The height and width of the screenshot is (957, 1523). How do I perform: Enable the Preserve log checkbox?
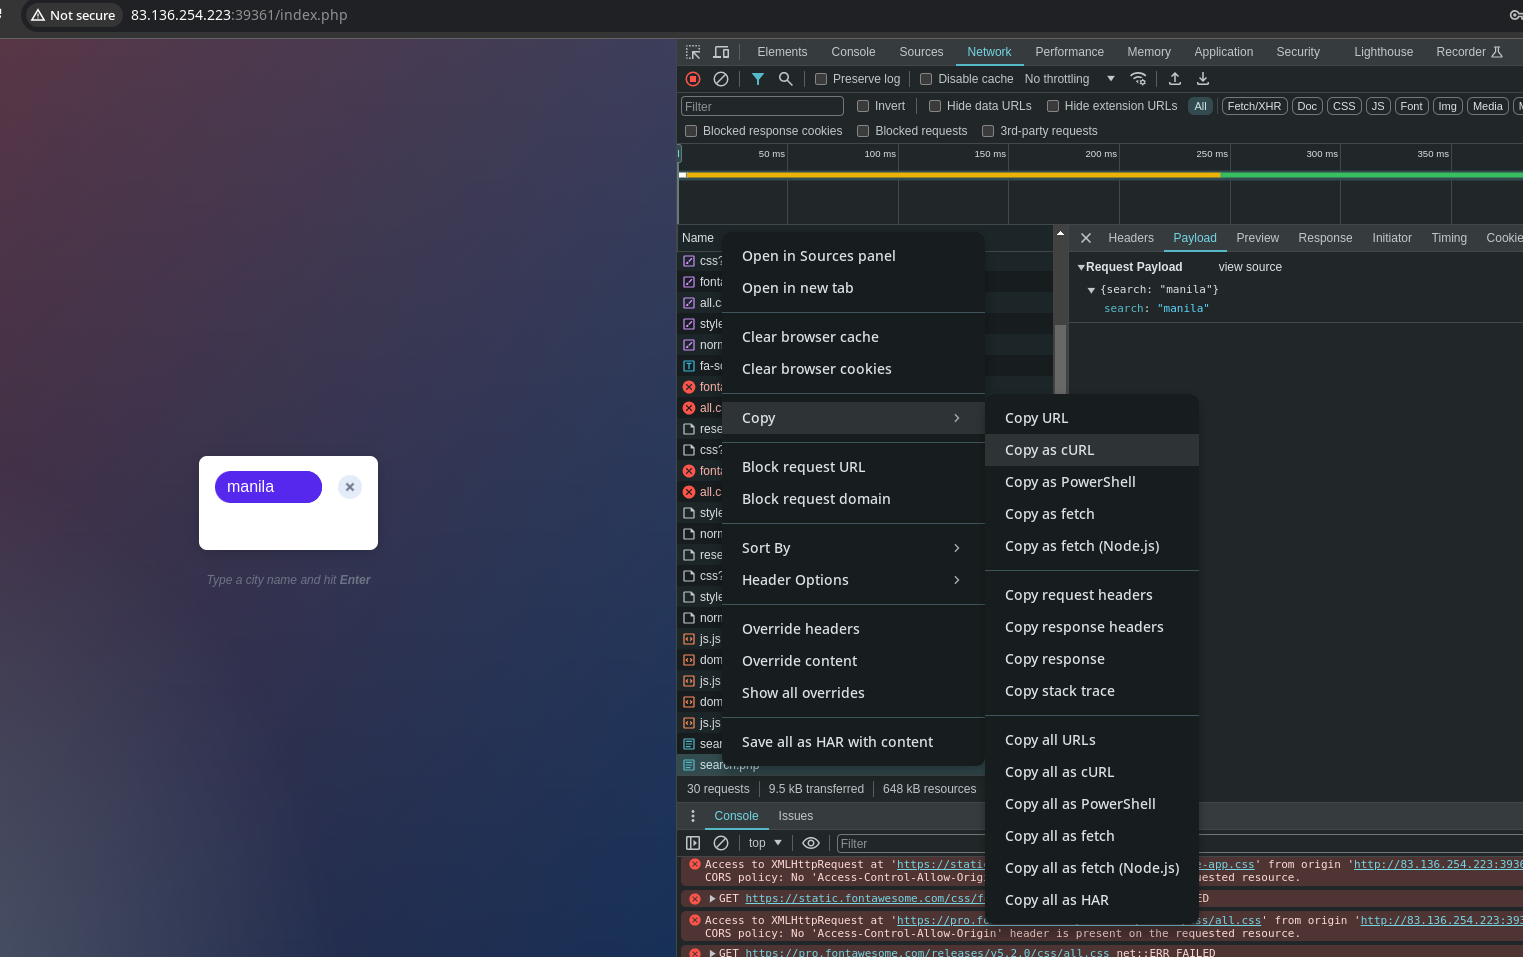click(x=821, y=79)
